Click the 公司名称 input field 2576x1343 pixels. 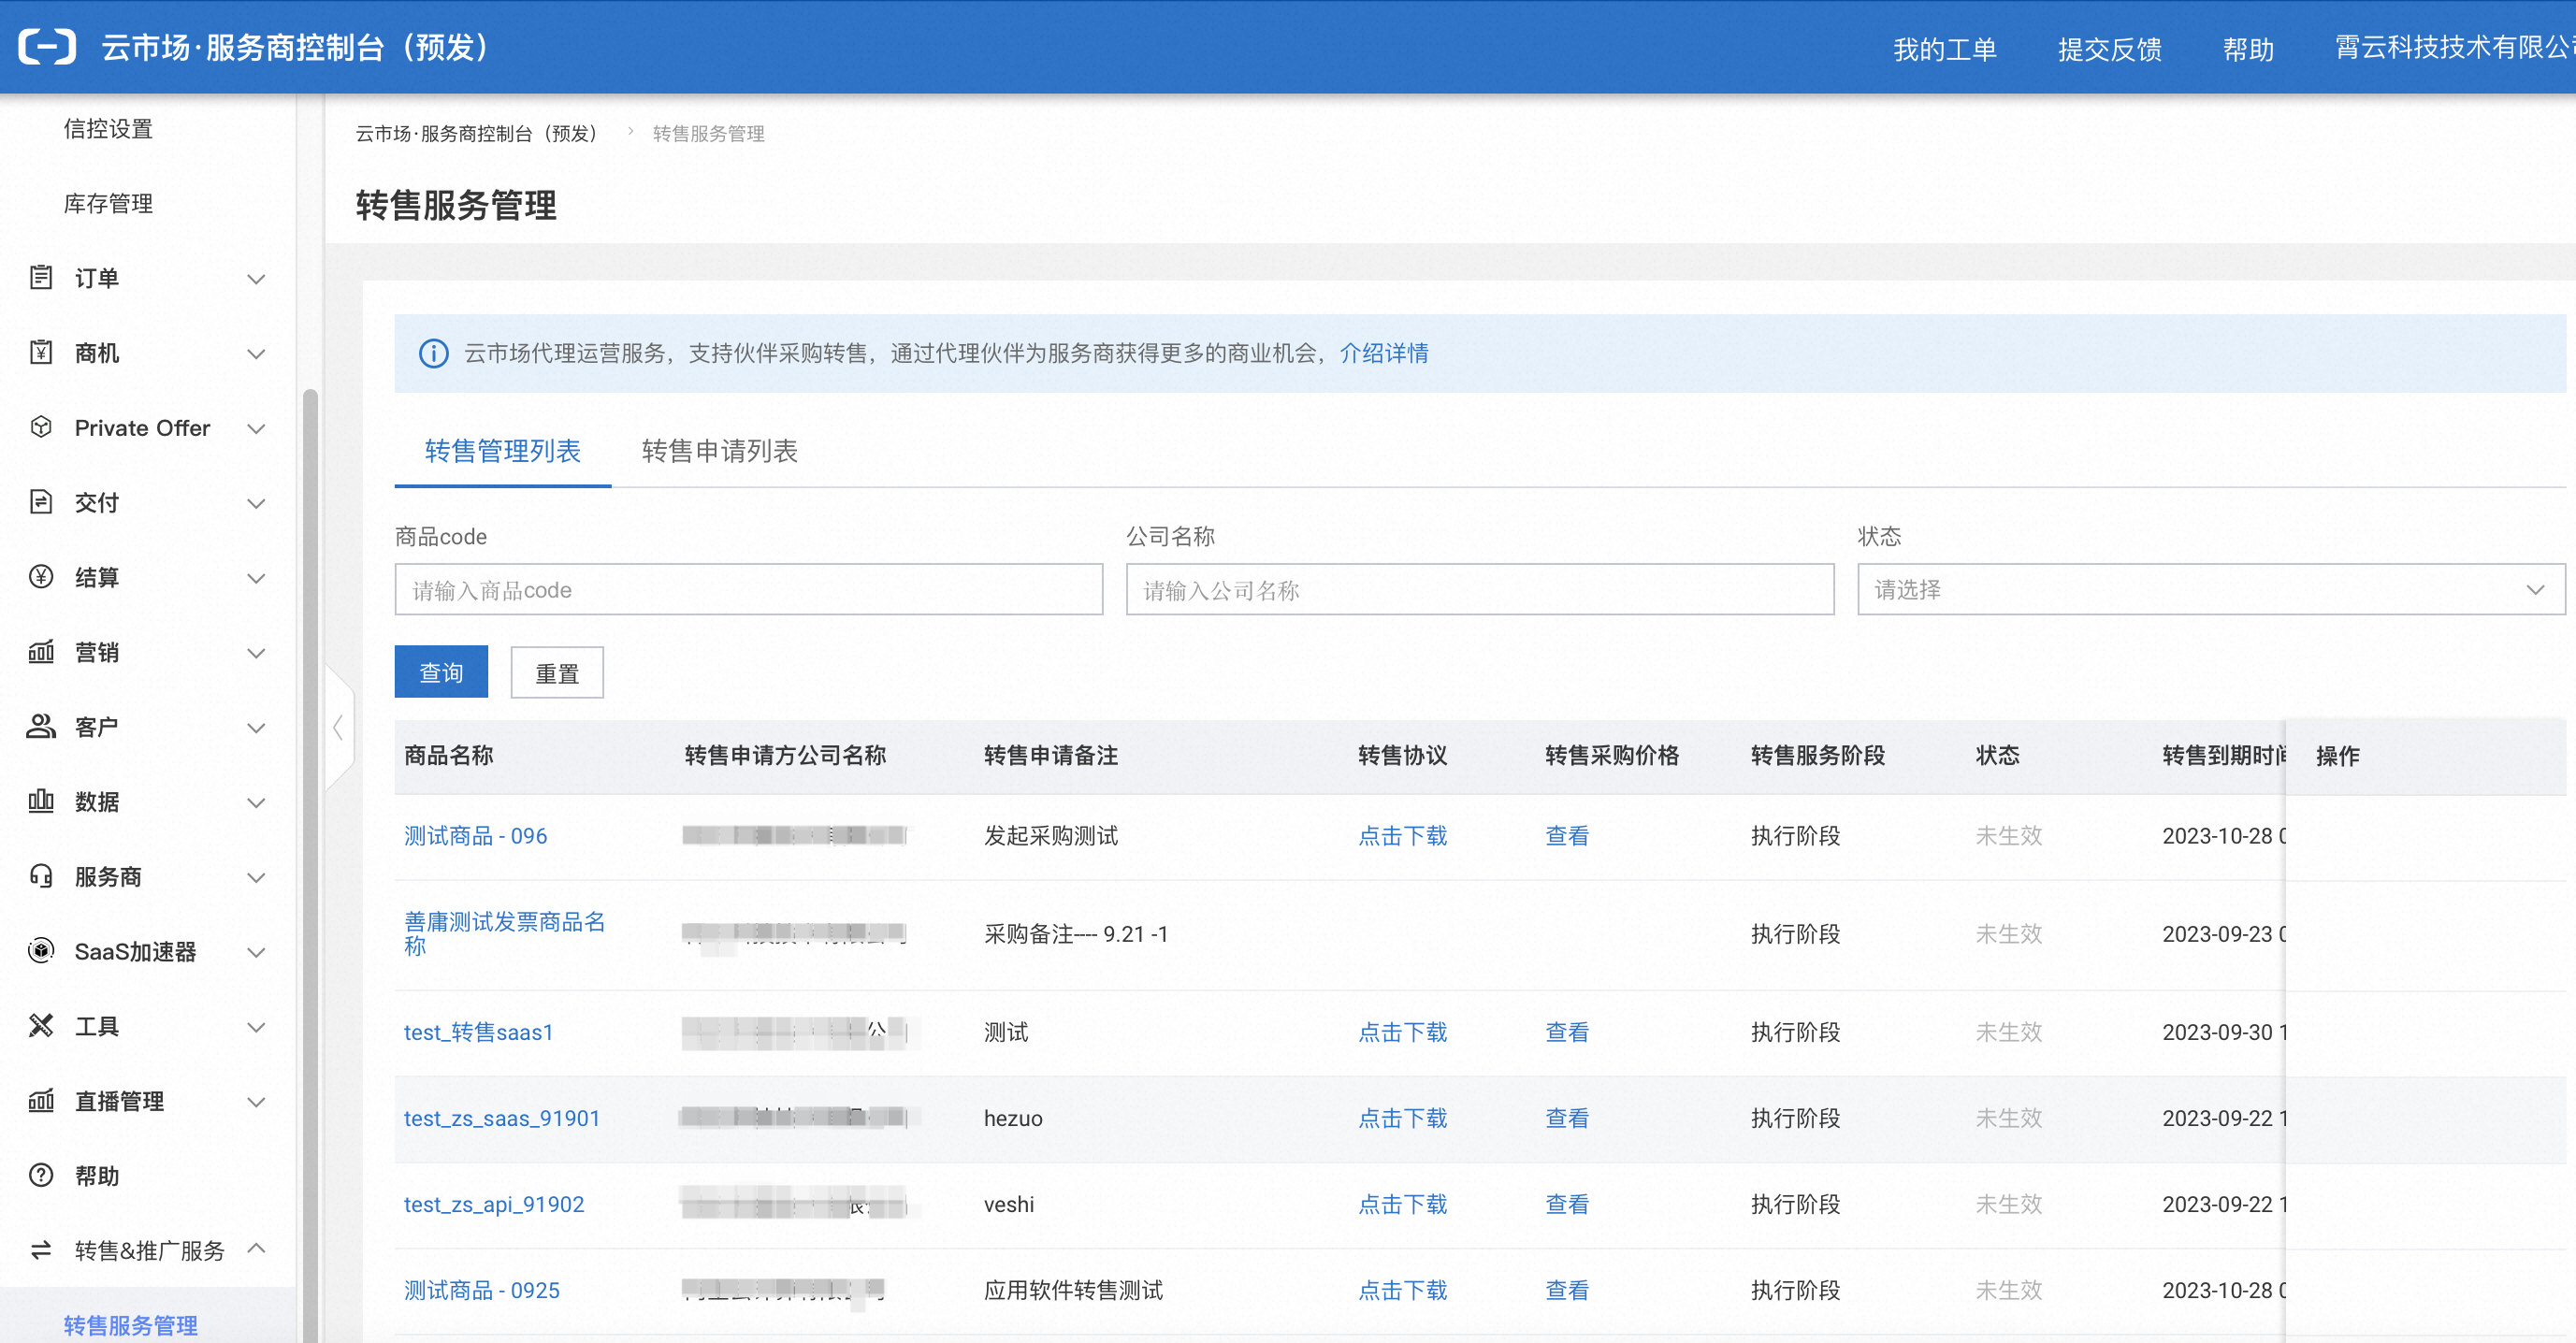[1480, 590]
